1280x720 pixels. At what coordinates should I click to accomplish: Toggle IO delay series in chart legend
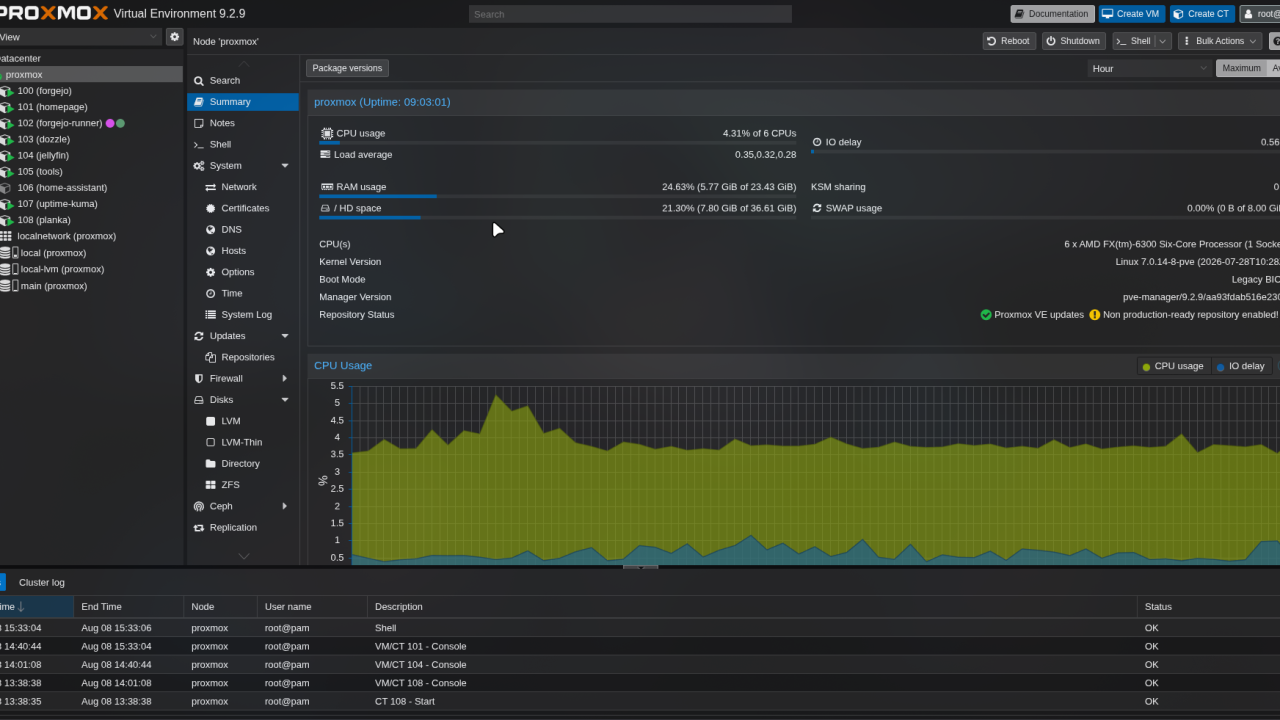click(1241, 366)
